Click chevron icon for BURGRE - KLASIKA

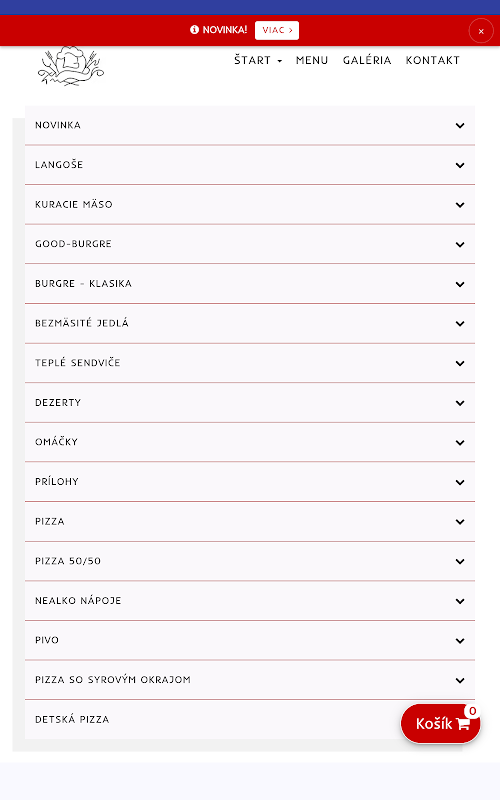coord(460,284)
